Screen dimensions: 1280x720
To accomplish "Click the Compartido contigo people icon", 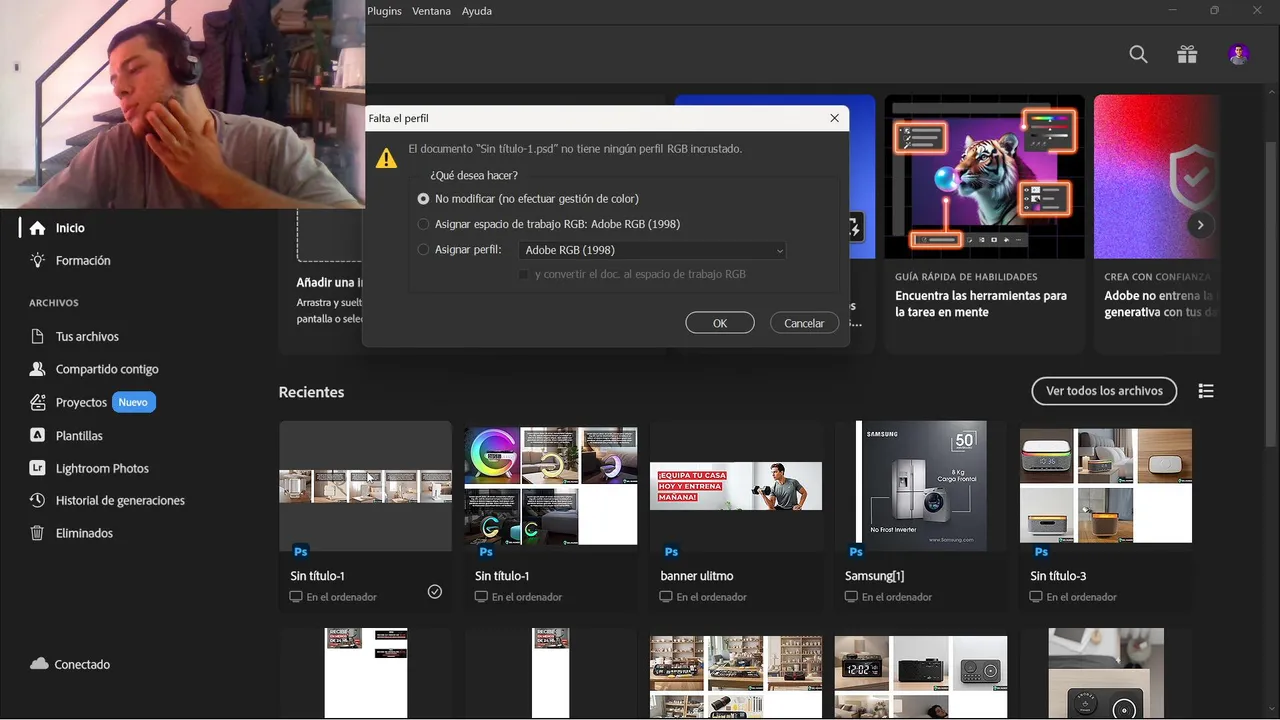I will [x=38, y=369].
